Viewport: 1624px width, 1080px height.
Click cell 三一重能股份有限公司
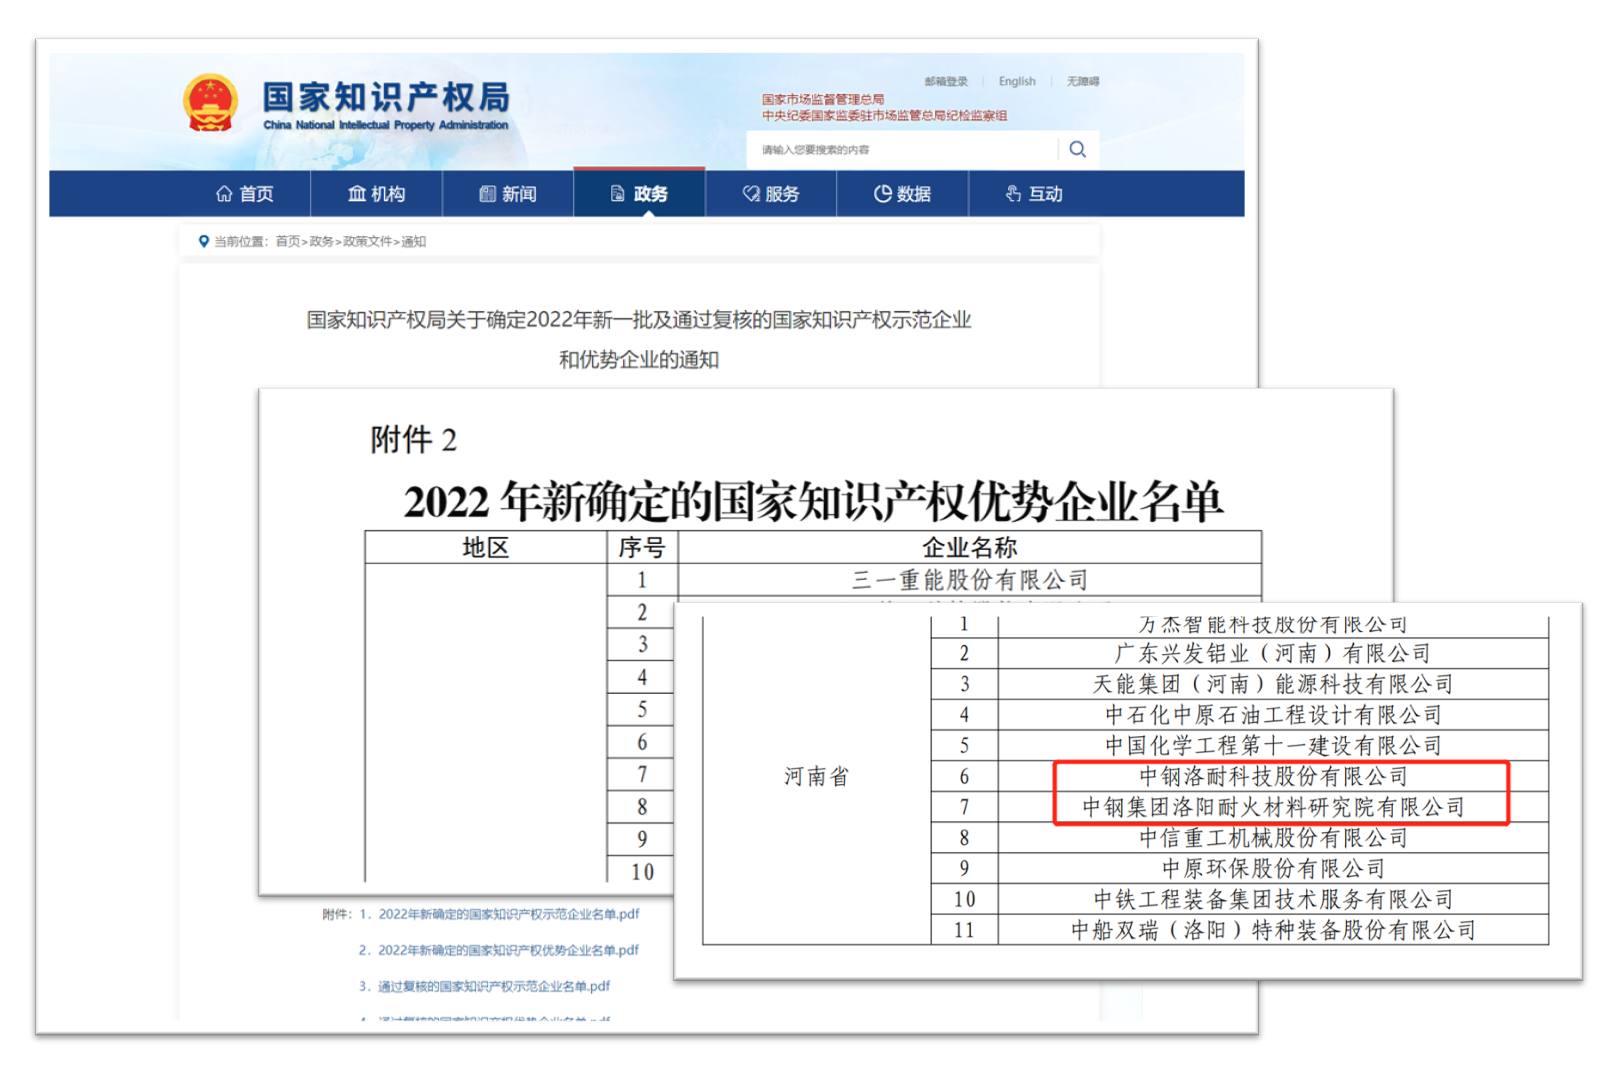pos(969,580)
